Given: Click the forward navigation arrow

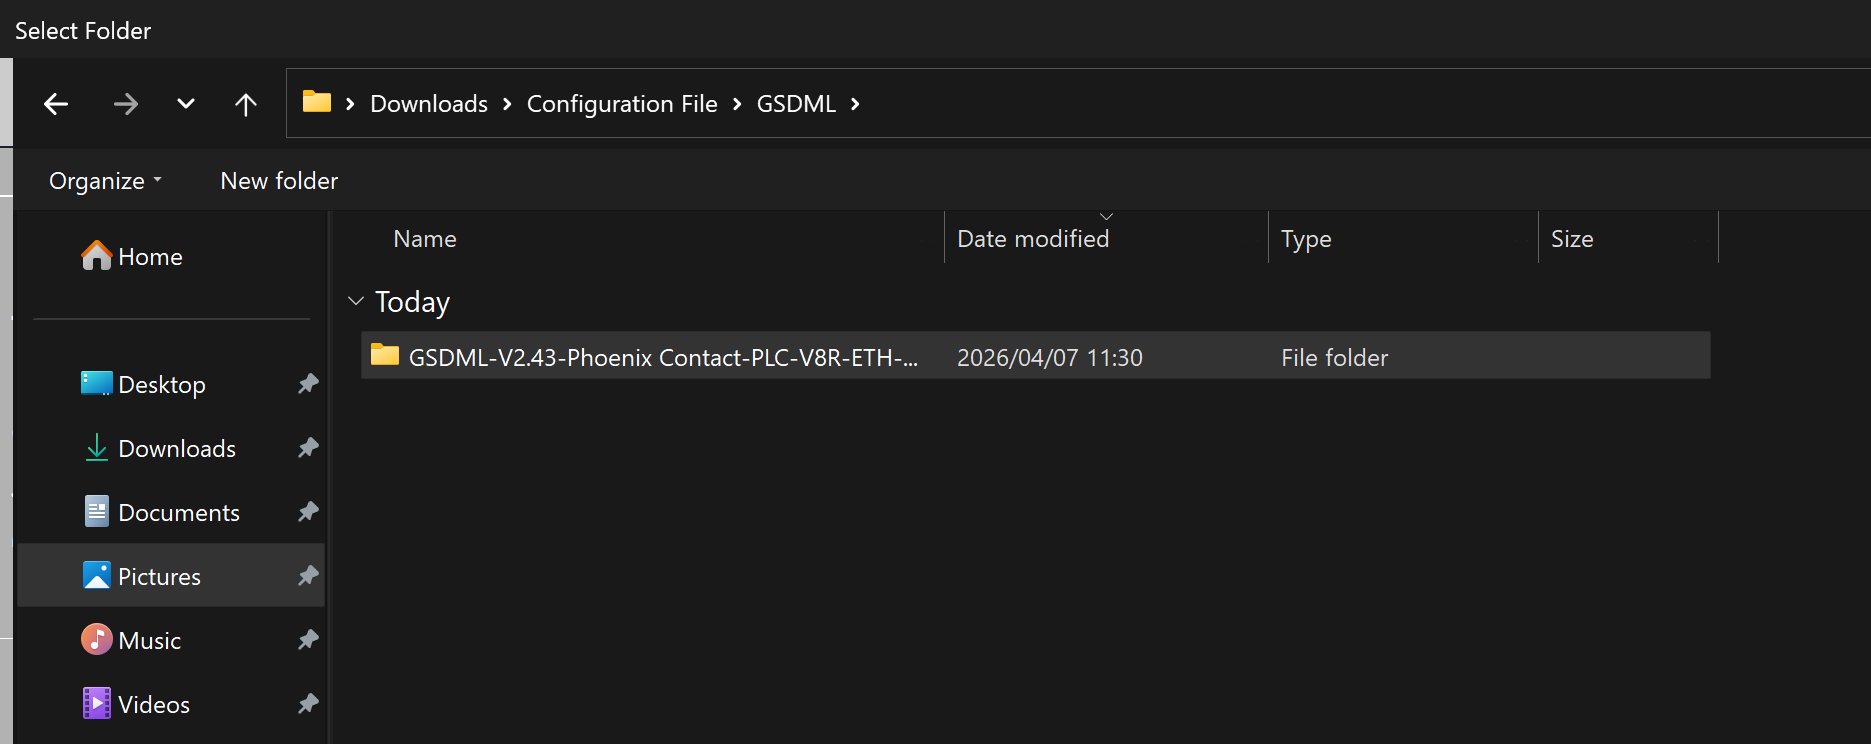Looking at the screenshot, I should (x=126, y=104).
